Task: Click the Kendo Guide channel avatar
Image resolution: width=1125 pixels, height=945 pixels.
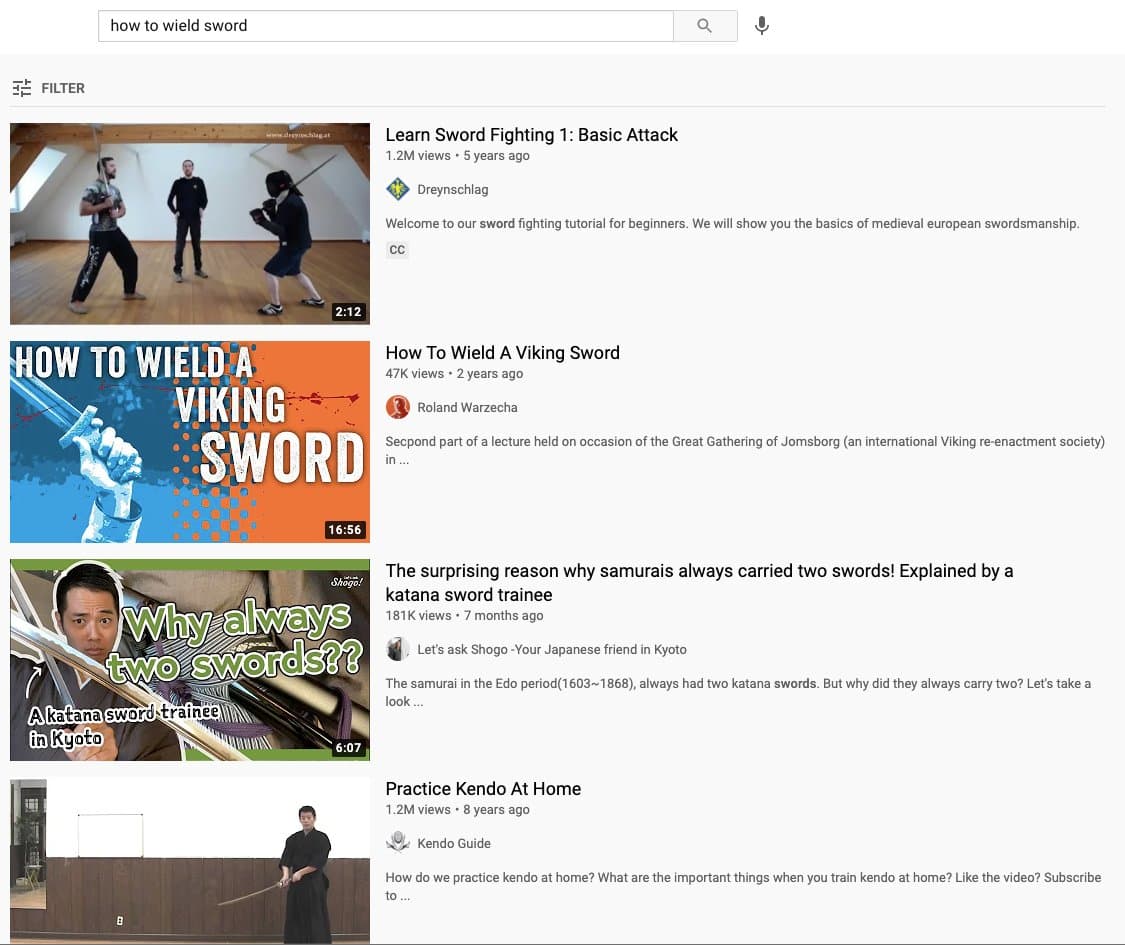Action: tap(398, 843)
